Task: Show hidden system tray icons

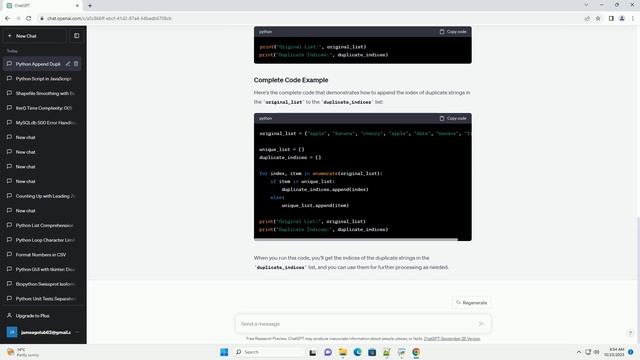Action: click(x=579, y=352)
